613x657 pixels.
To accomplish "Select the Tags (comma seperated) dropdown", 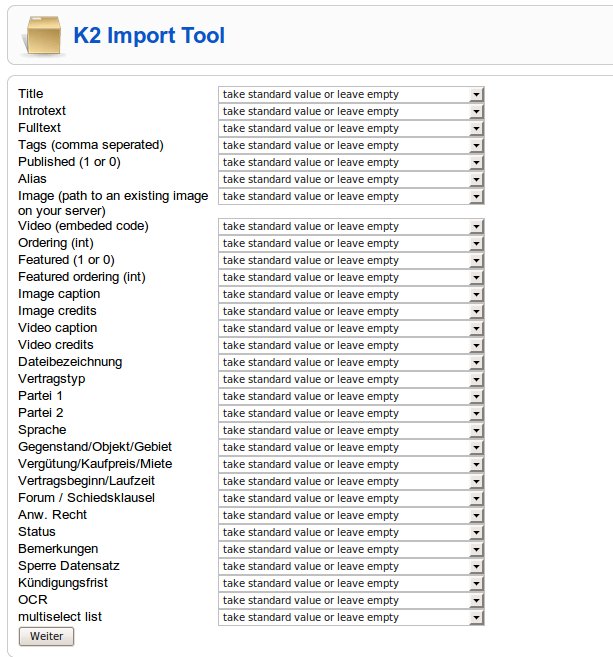I will click(x=351, y=145).
